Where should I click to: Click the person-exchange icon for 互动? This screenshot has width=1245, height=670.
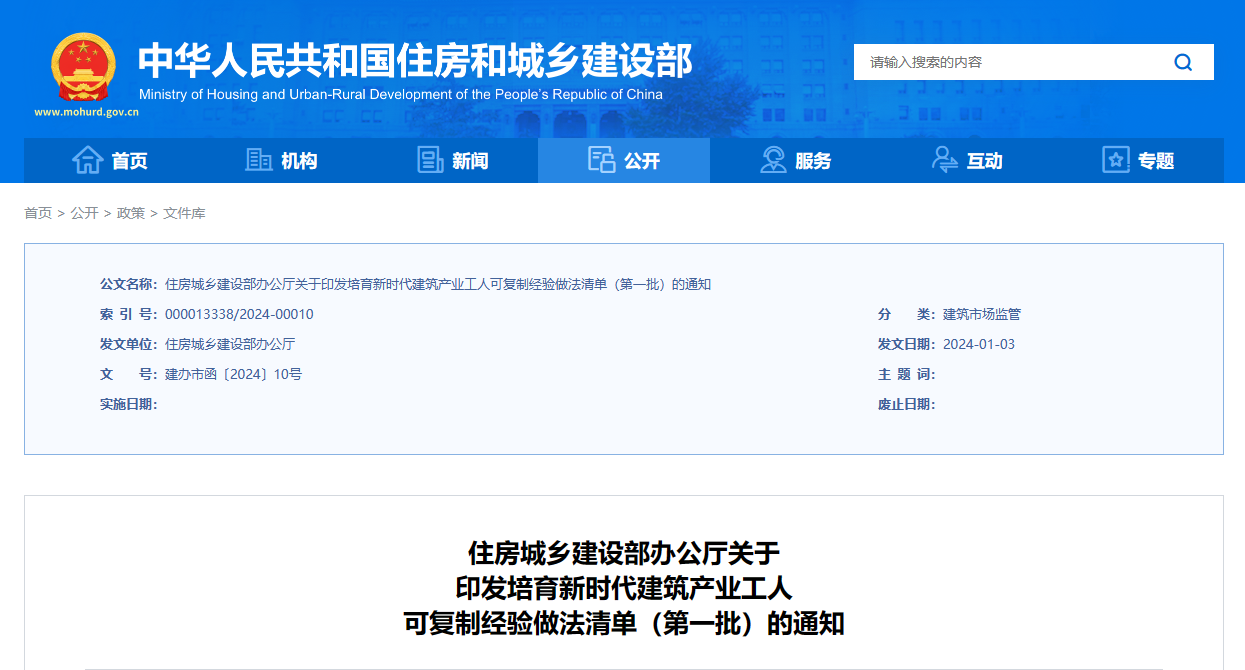(944, 160)
